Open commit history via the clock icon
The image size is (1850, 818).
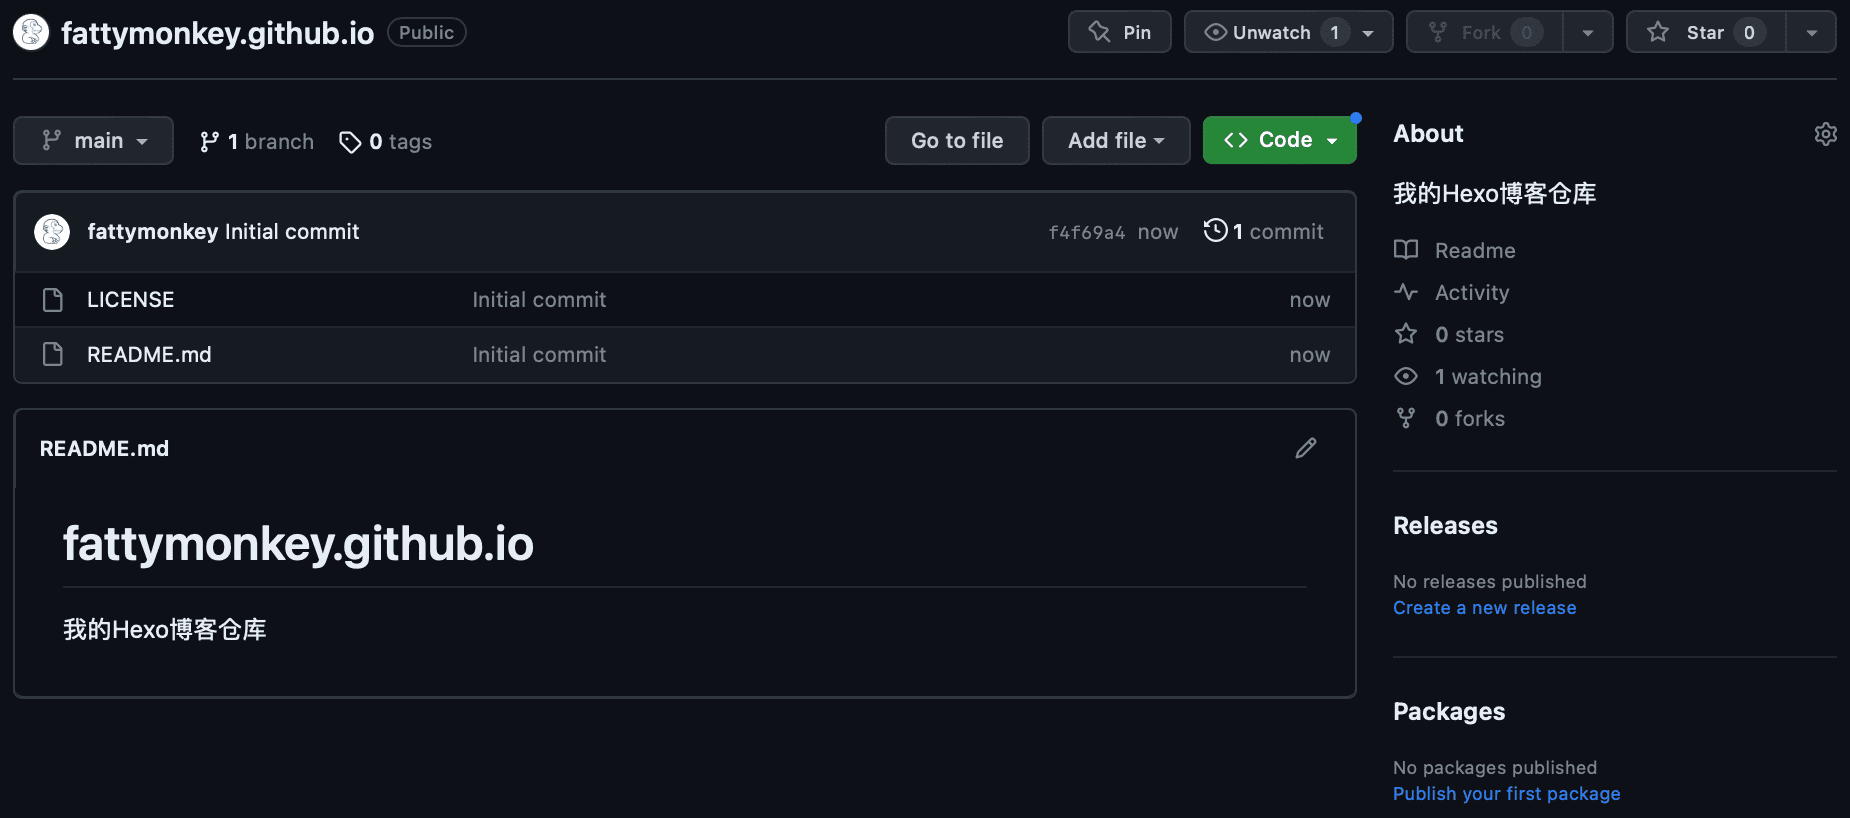coord(1215,231)
